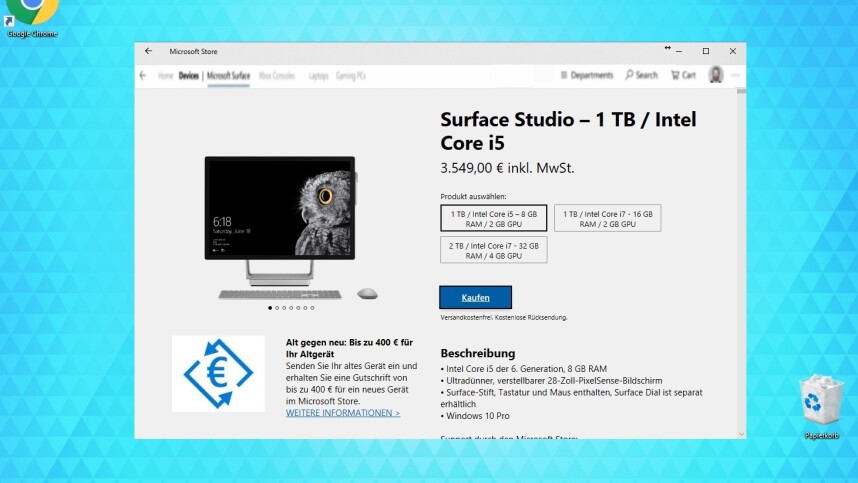Go back using navigation bar arrow
858x483 pixels.
(143, 75)
